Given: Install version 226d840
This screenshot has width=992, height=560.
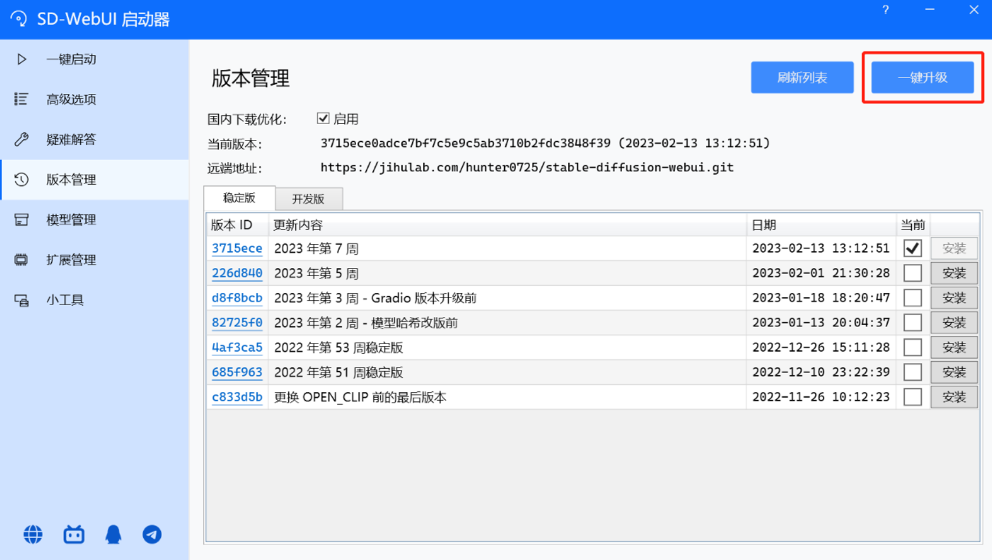Looking at the screenshot, I should click(x=954, y=273).
